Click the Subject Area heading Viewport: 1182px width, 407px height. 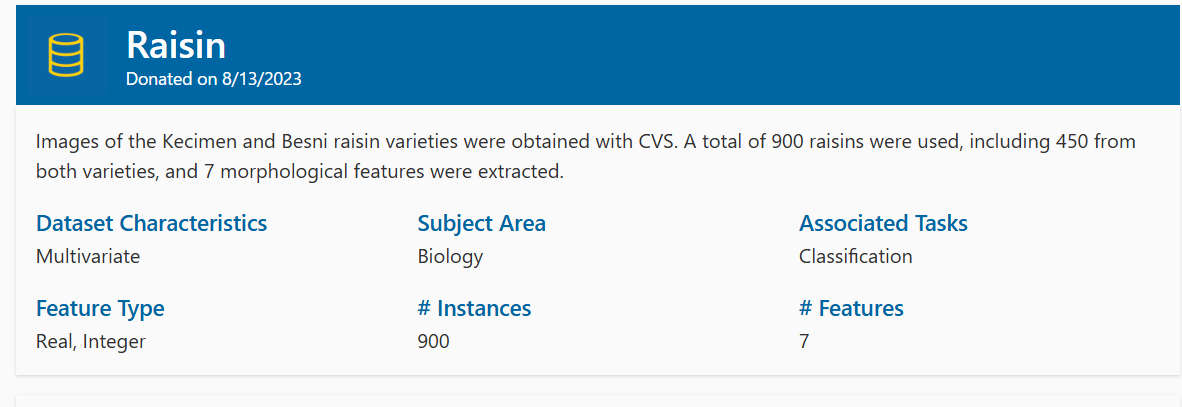(482, 223)
